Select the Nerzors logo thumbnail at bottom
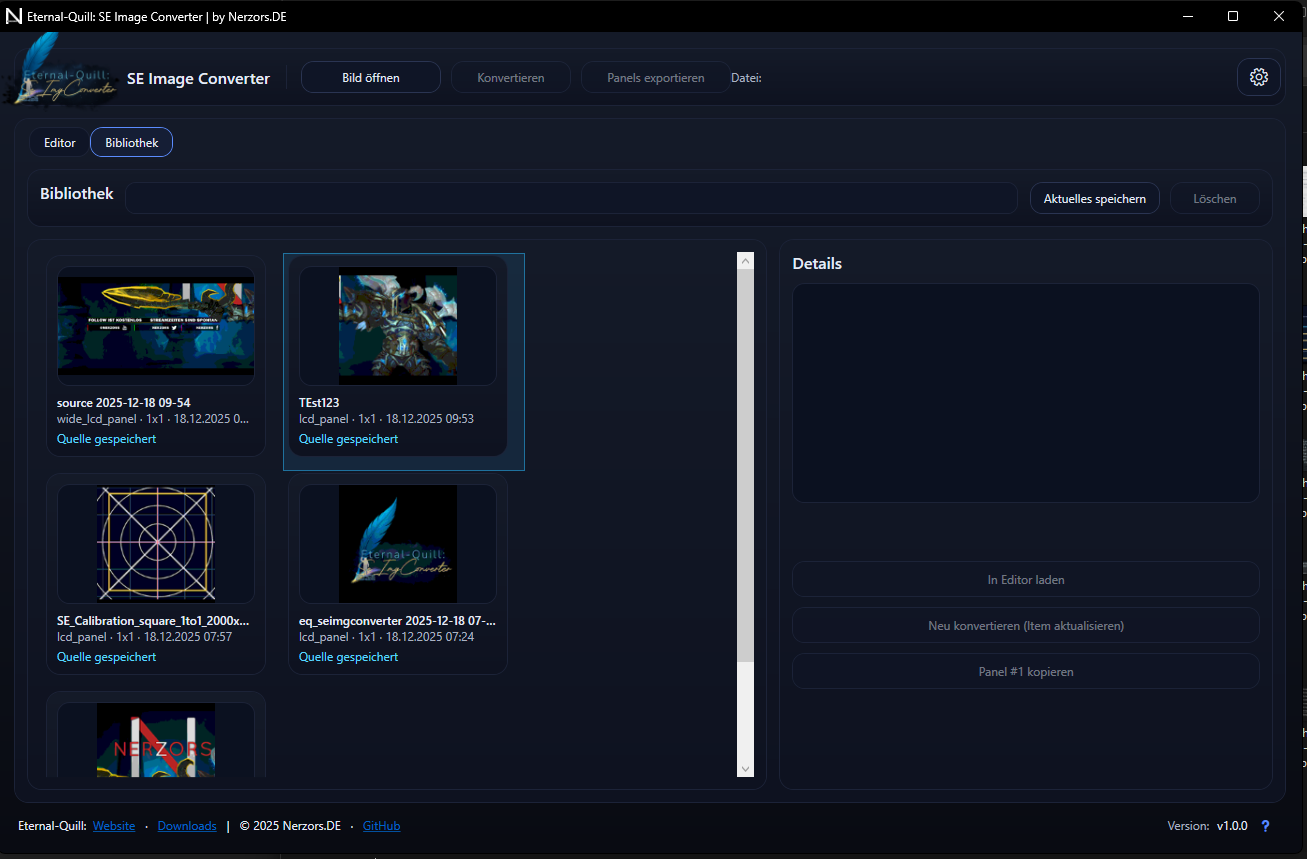This screenshot has width=1307, height=859. point(156,739)
